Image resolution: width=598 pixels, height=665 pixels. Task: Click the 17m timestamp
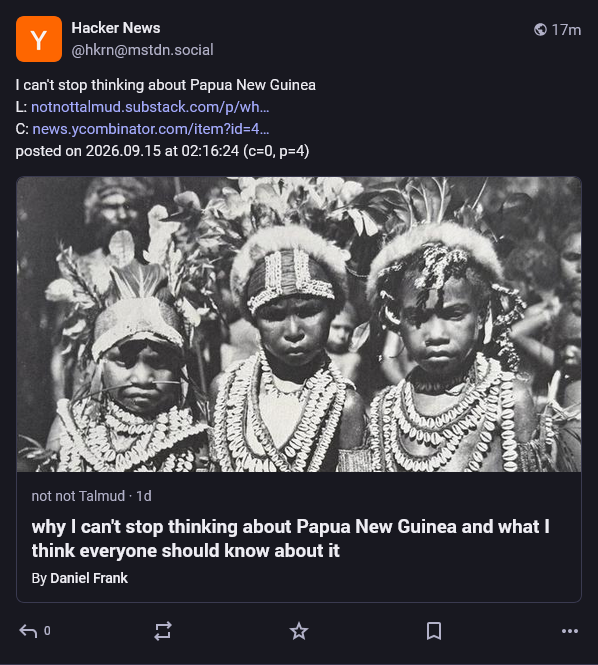[566, 30]
